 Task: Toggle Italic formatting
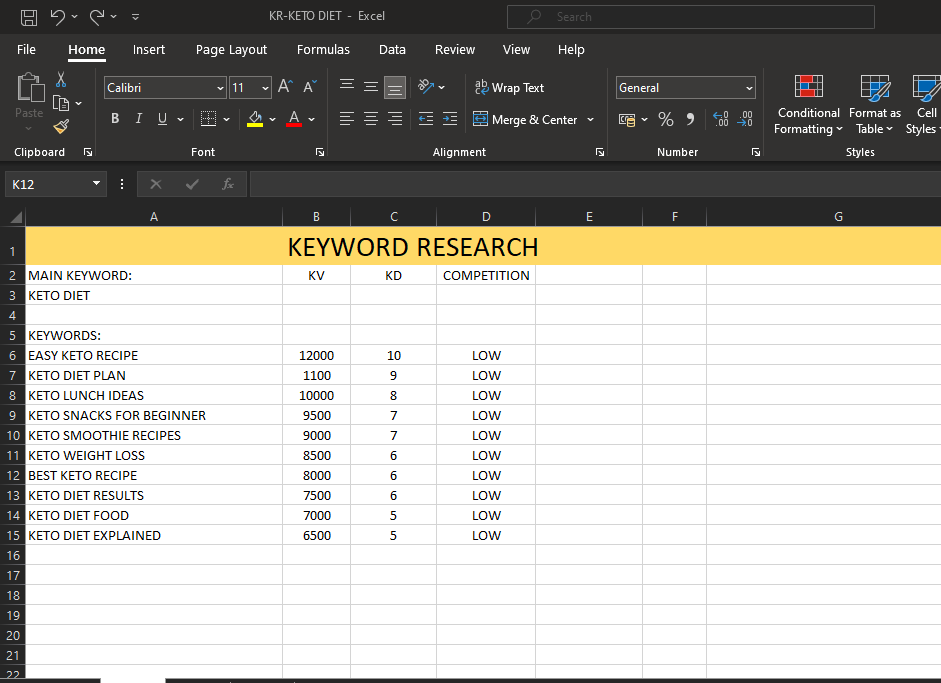click(138, 119)
